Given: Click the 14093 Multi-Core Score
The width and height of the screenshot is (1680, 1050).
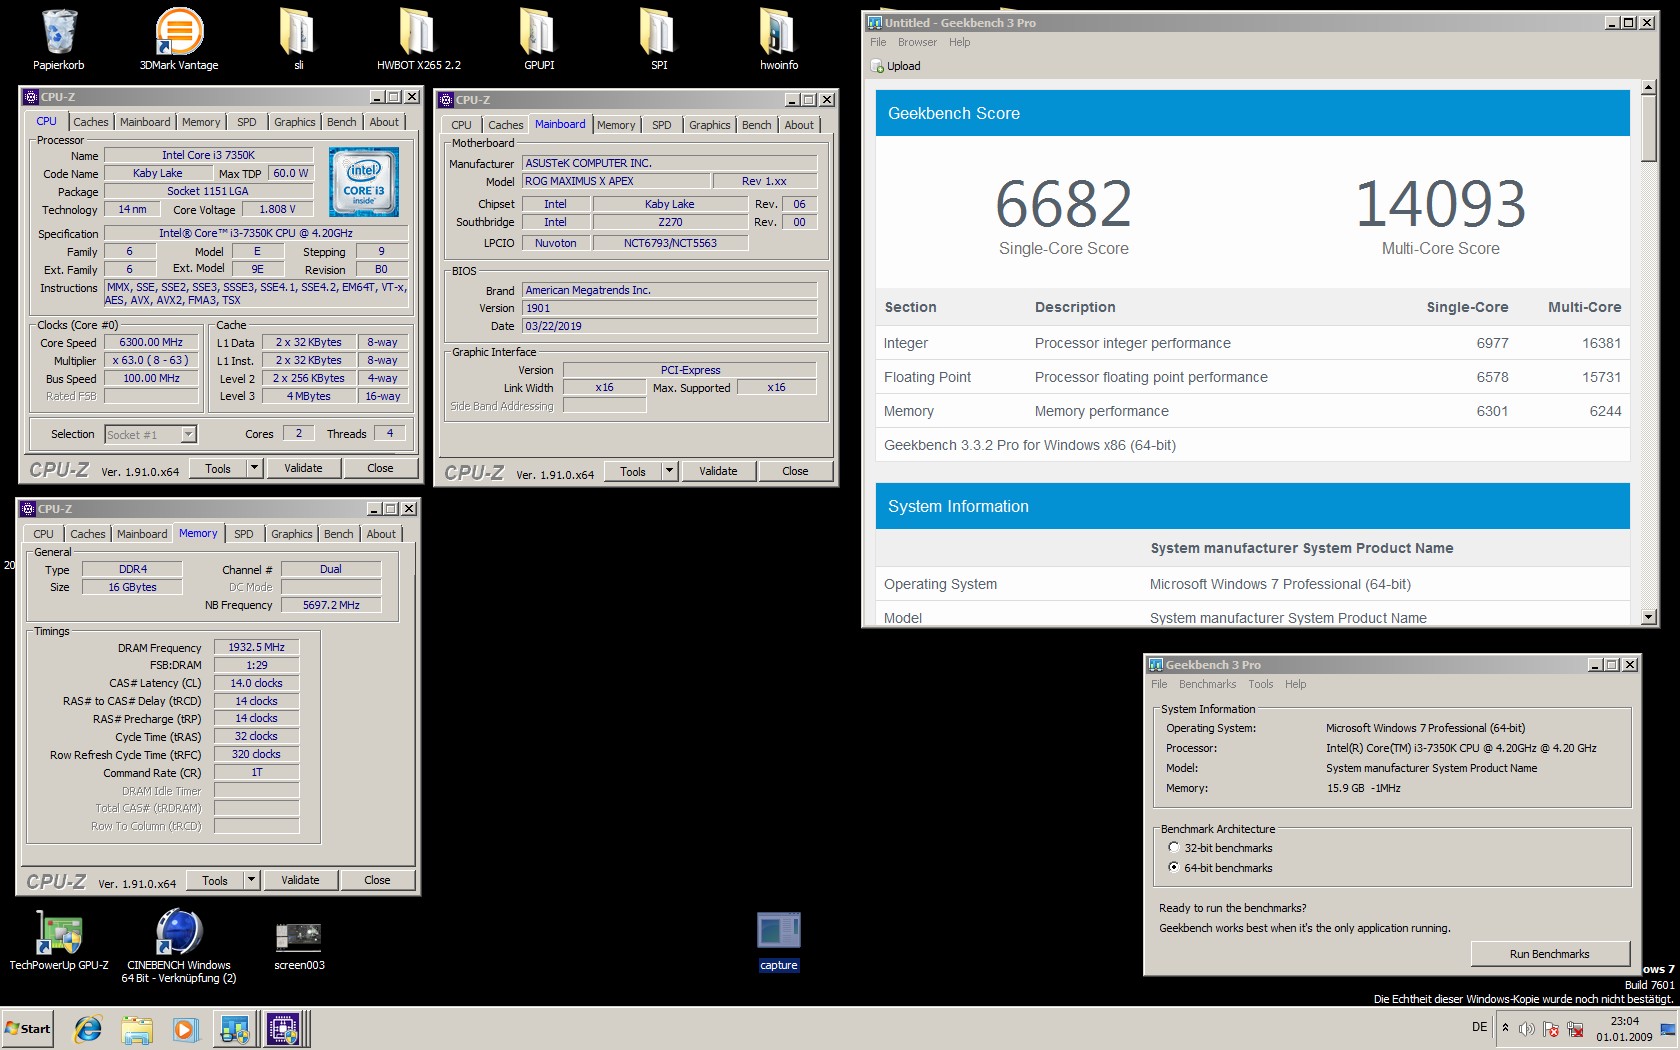Looking at the screenshot, I should click(x=1440, y=203).
